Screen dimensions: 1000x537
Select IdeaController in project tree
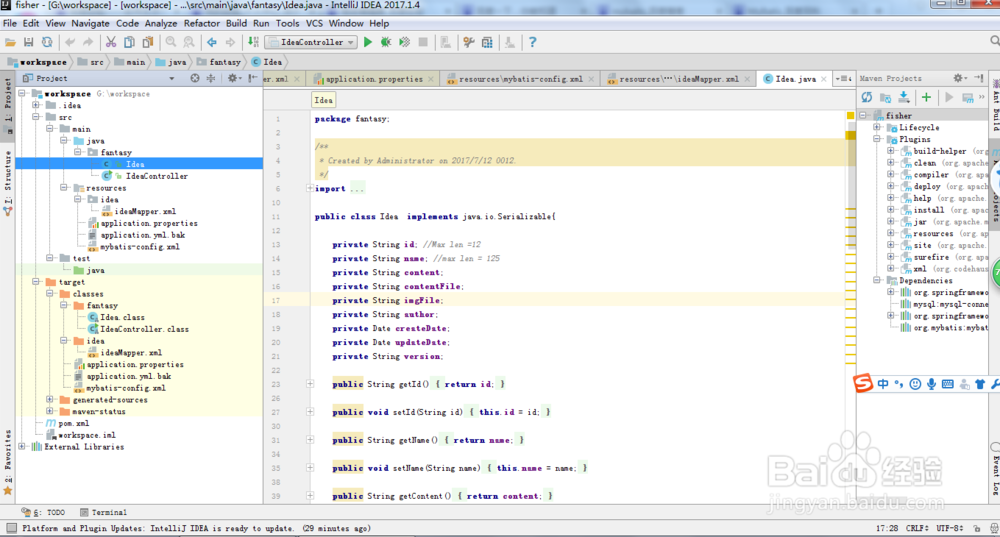coord(156,176)
